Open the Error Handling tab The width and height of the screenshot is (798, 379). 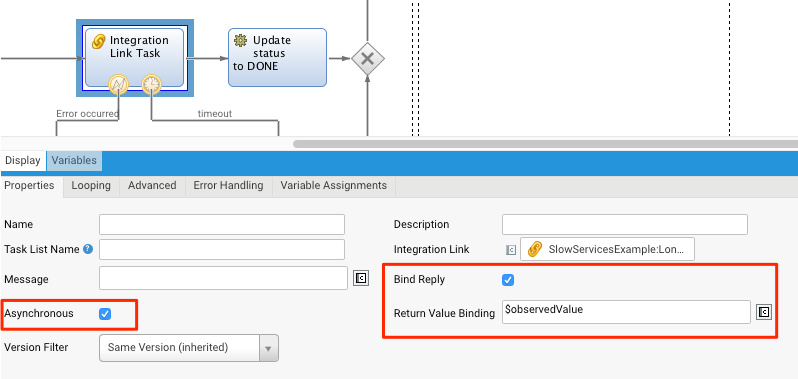pos(229,186)
